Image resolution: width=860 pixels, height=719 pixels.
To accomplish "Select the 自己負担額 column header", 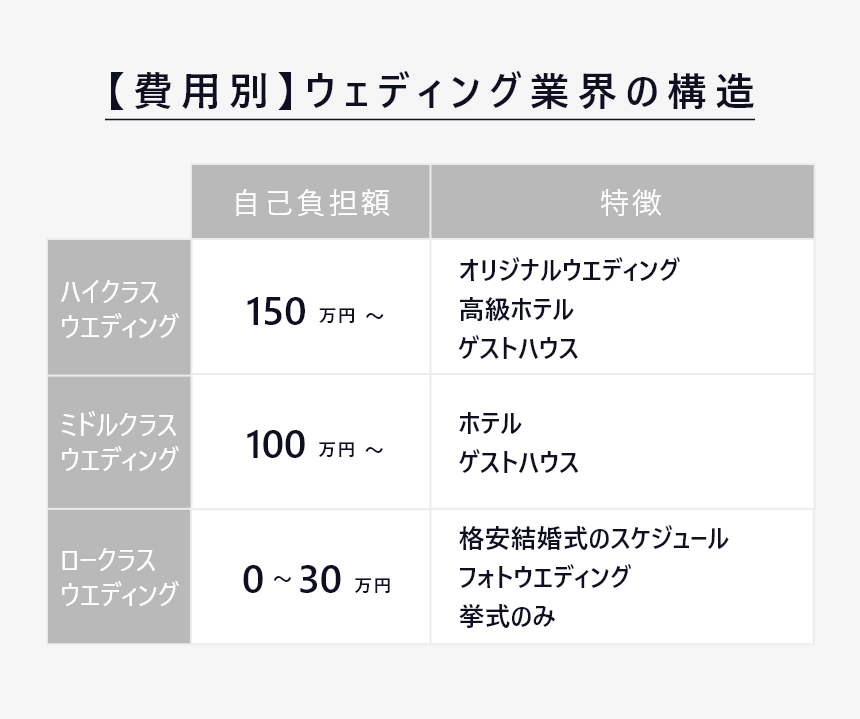I will [x=310, y=202].
